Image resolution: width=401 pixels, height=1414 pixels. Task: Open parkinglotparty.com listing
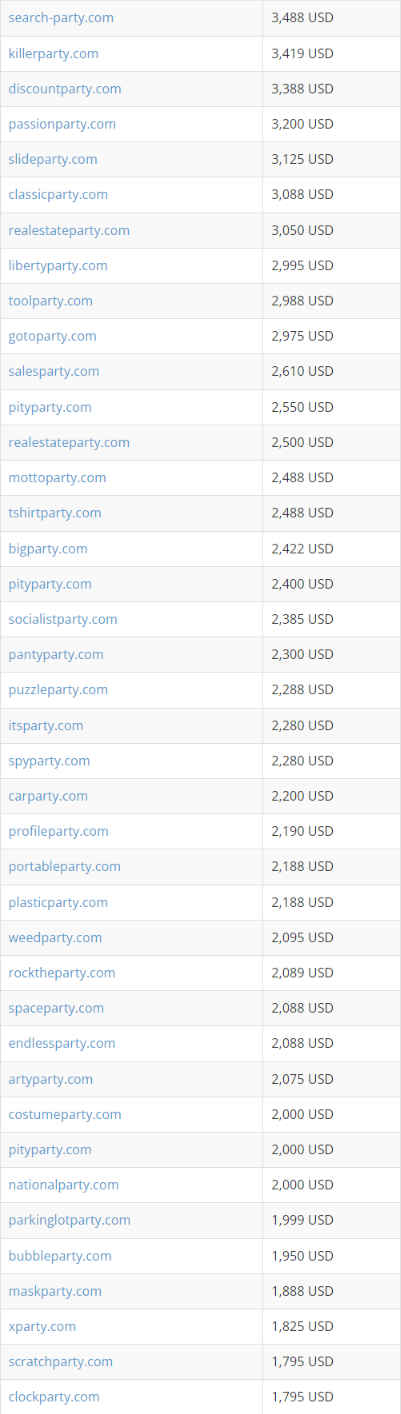coord(69,1220)
